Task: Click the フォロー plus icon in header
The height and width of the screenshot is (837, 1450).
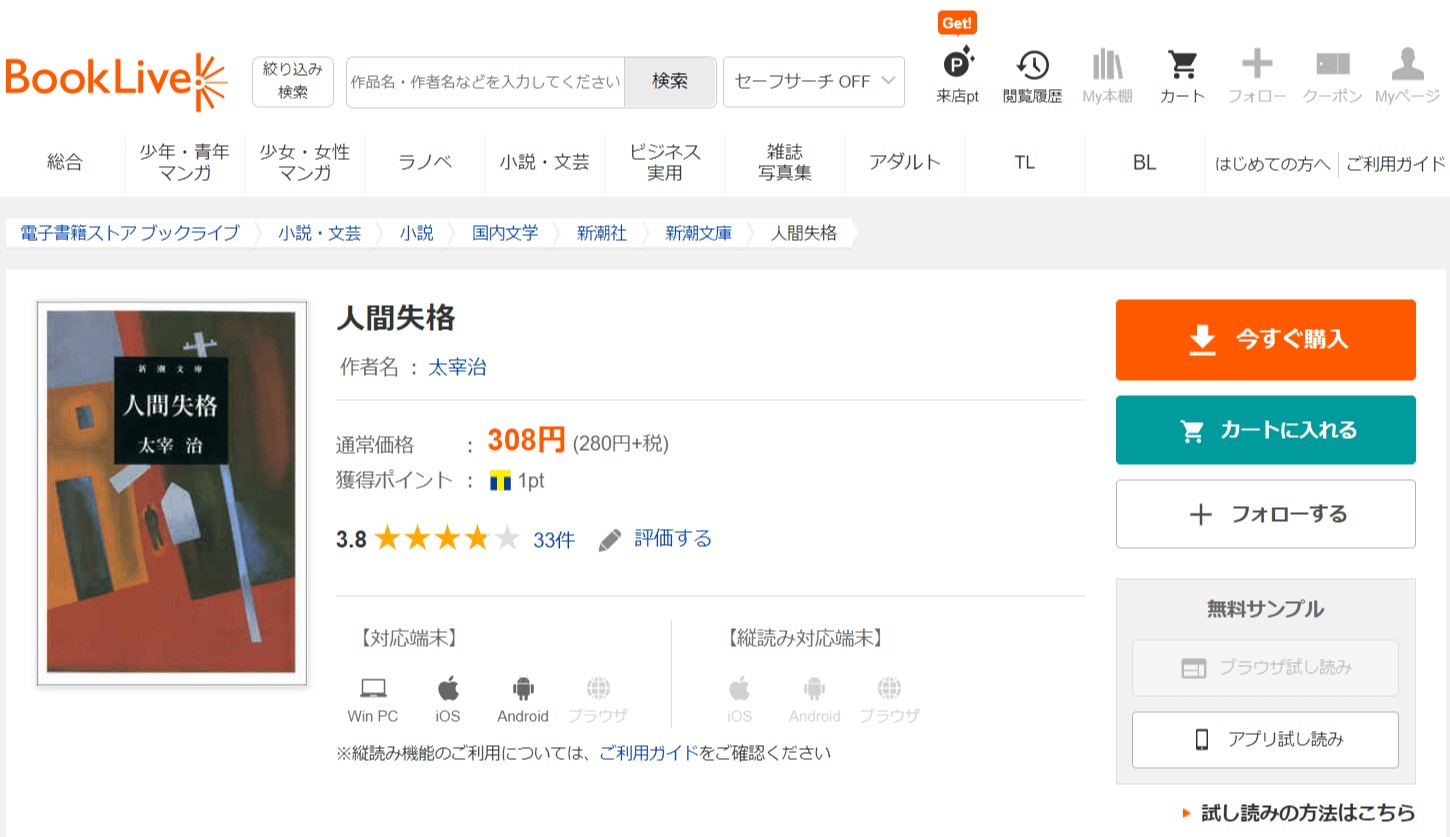Action: [1256, 67]
